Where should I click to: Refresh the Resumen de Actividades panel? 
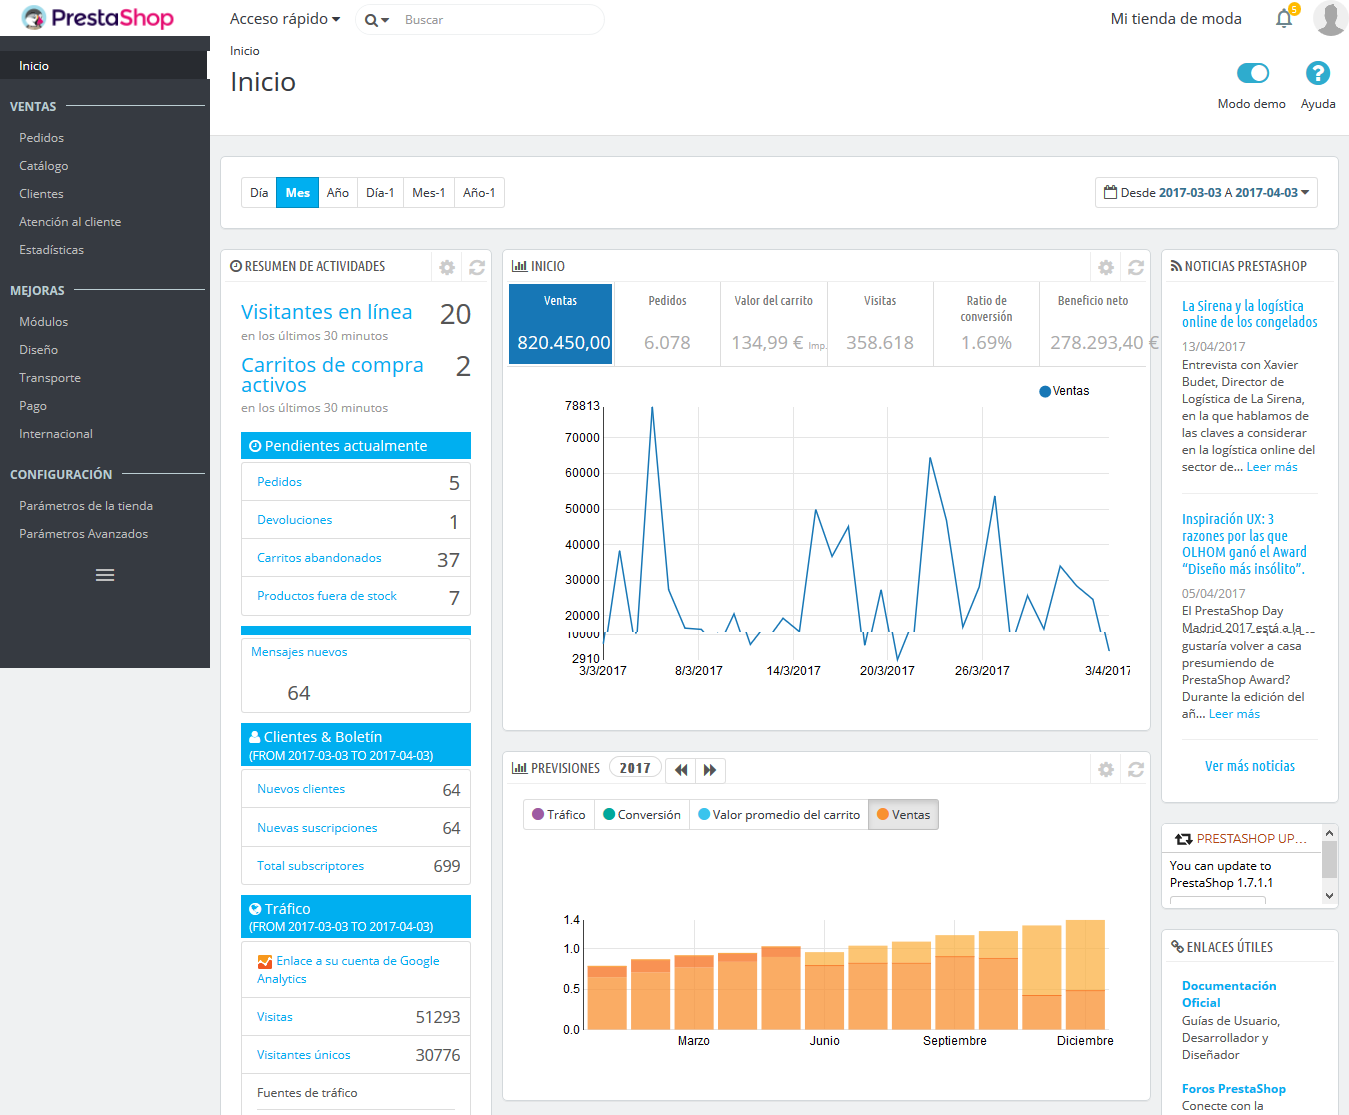coord(477,267)
